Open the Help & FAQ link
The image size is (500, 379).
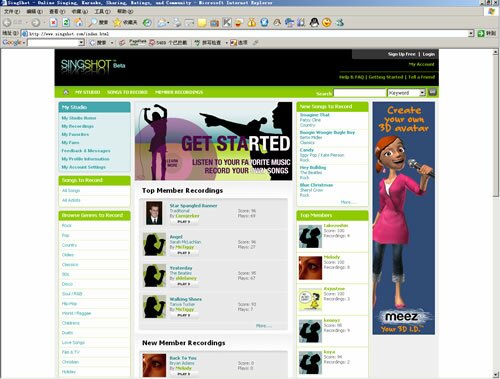click(351, 77)
